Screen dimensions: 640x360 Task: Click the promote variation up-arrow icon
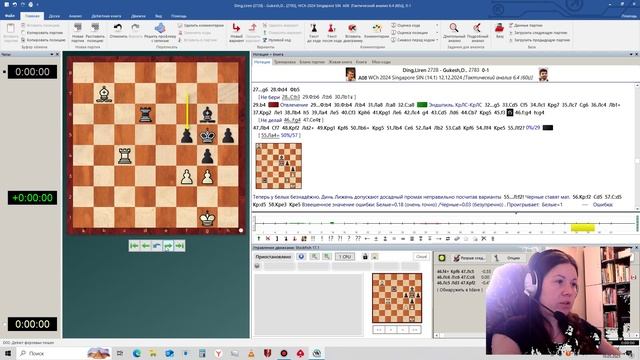click(x=259, y=239)
